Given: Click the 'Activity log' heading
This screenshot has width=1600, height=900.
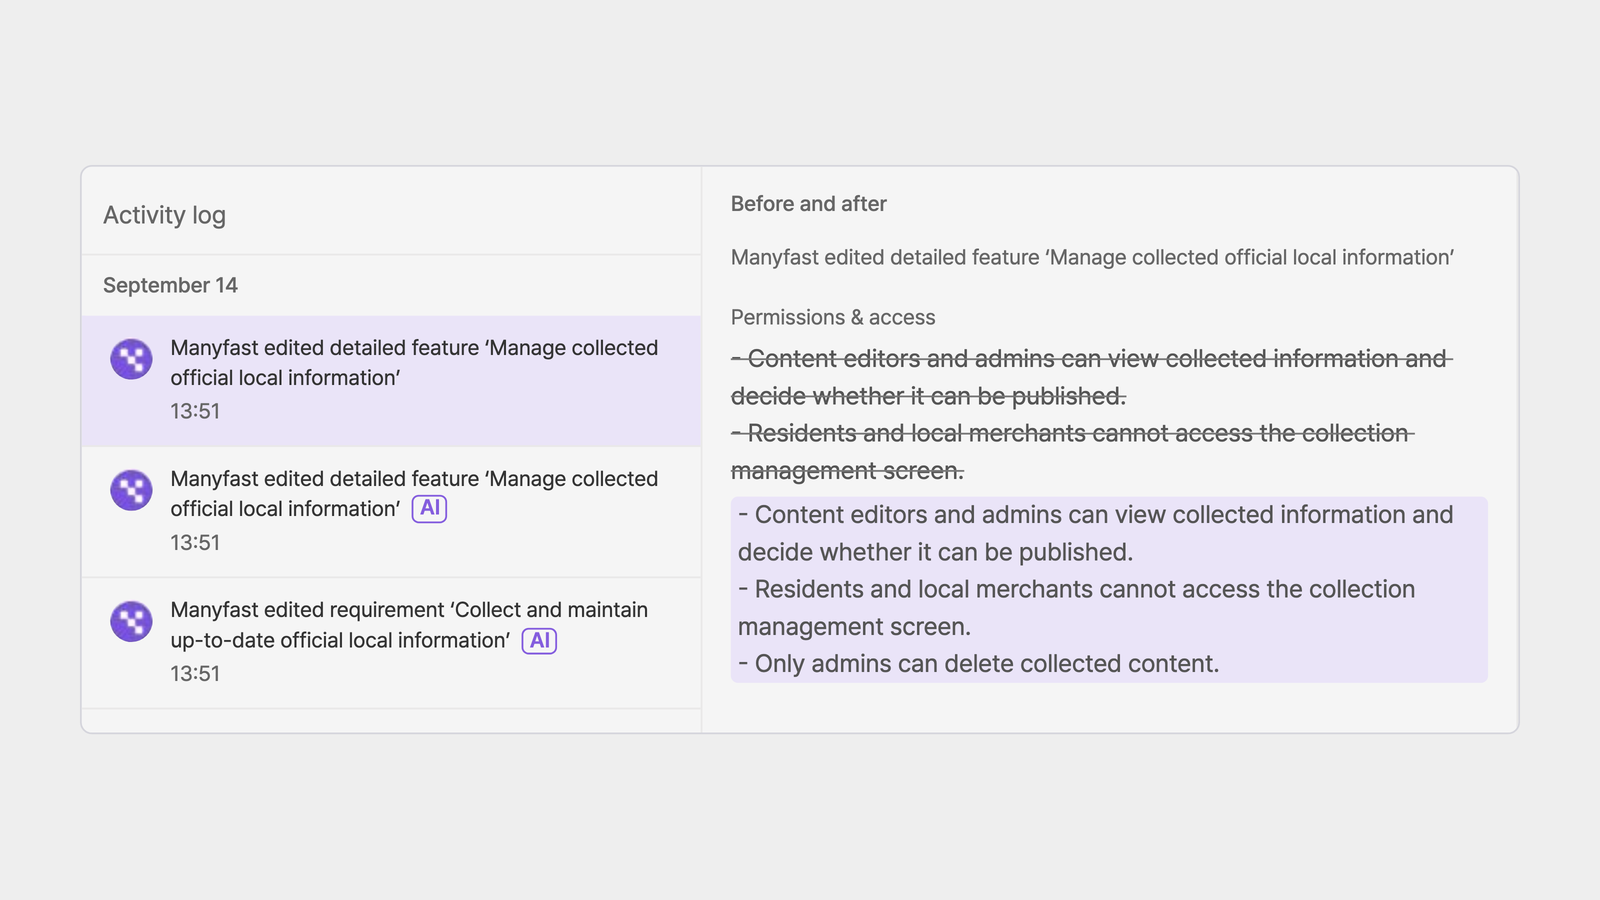Looking at the screenshot, I should pyautogui.click(x=165, y=215).
